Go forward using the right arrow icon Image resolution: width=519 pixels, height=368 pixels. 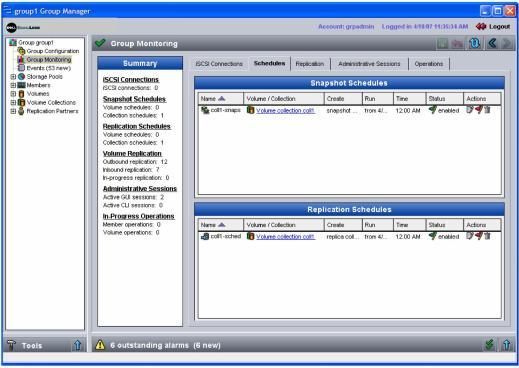point(507,43)
